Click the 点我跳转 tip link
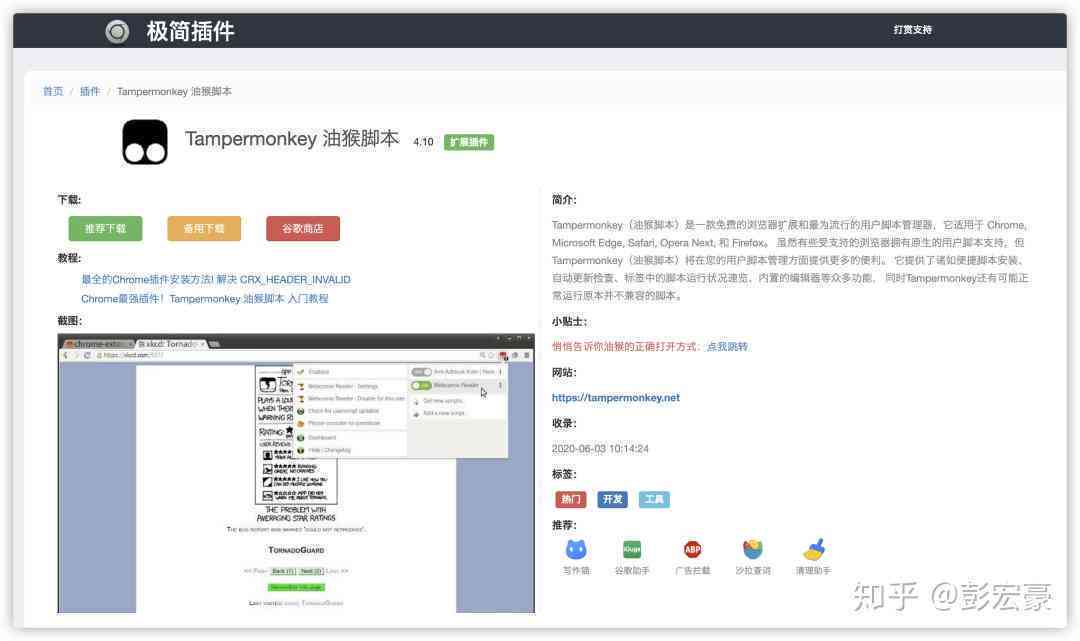The height and width of the screenshot is (641, 1080). tap(727, 346)
